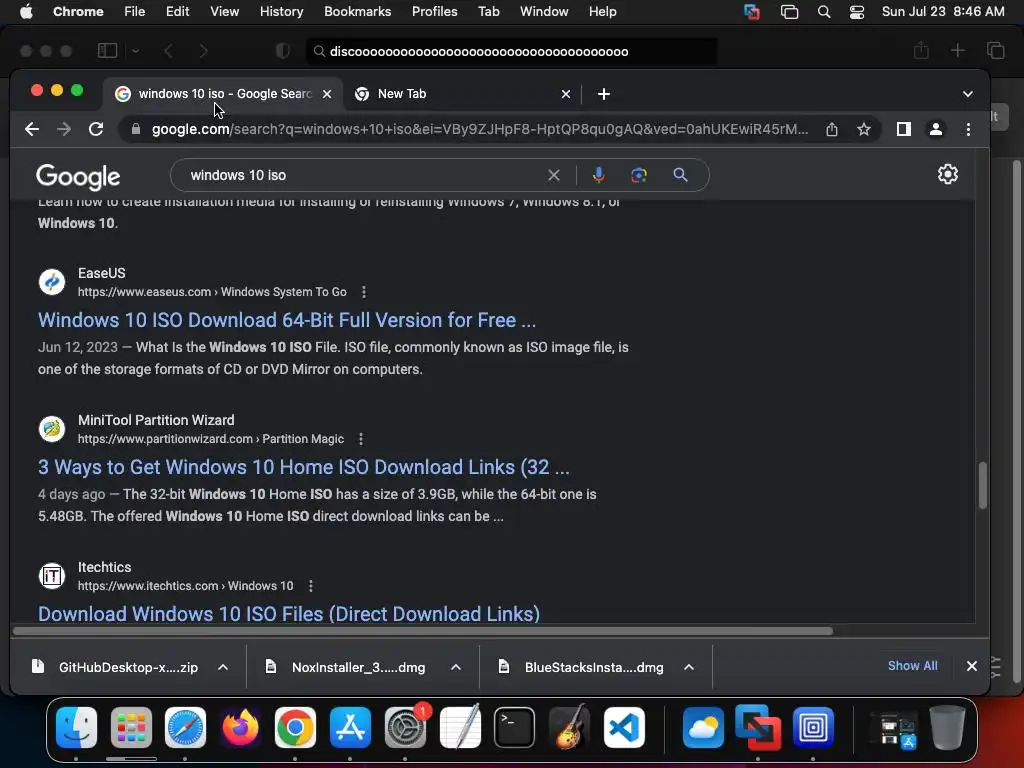Launch Safari from the Dock
Image resolution: width=1024 pixels, height=768 pixels.
pos(185,727)
